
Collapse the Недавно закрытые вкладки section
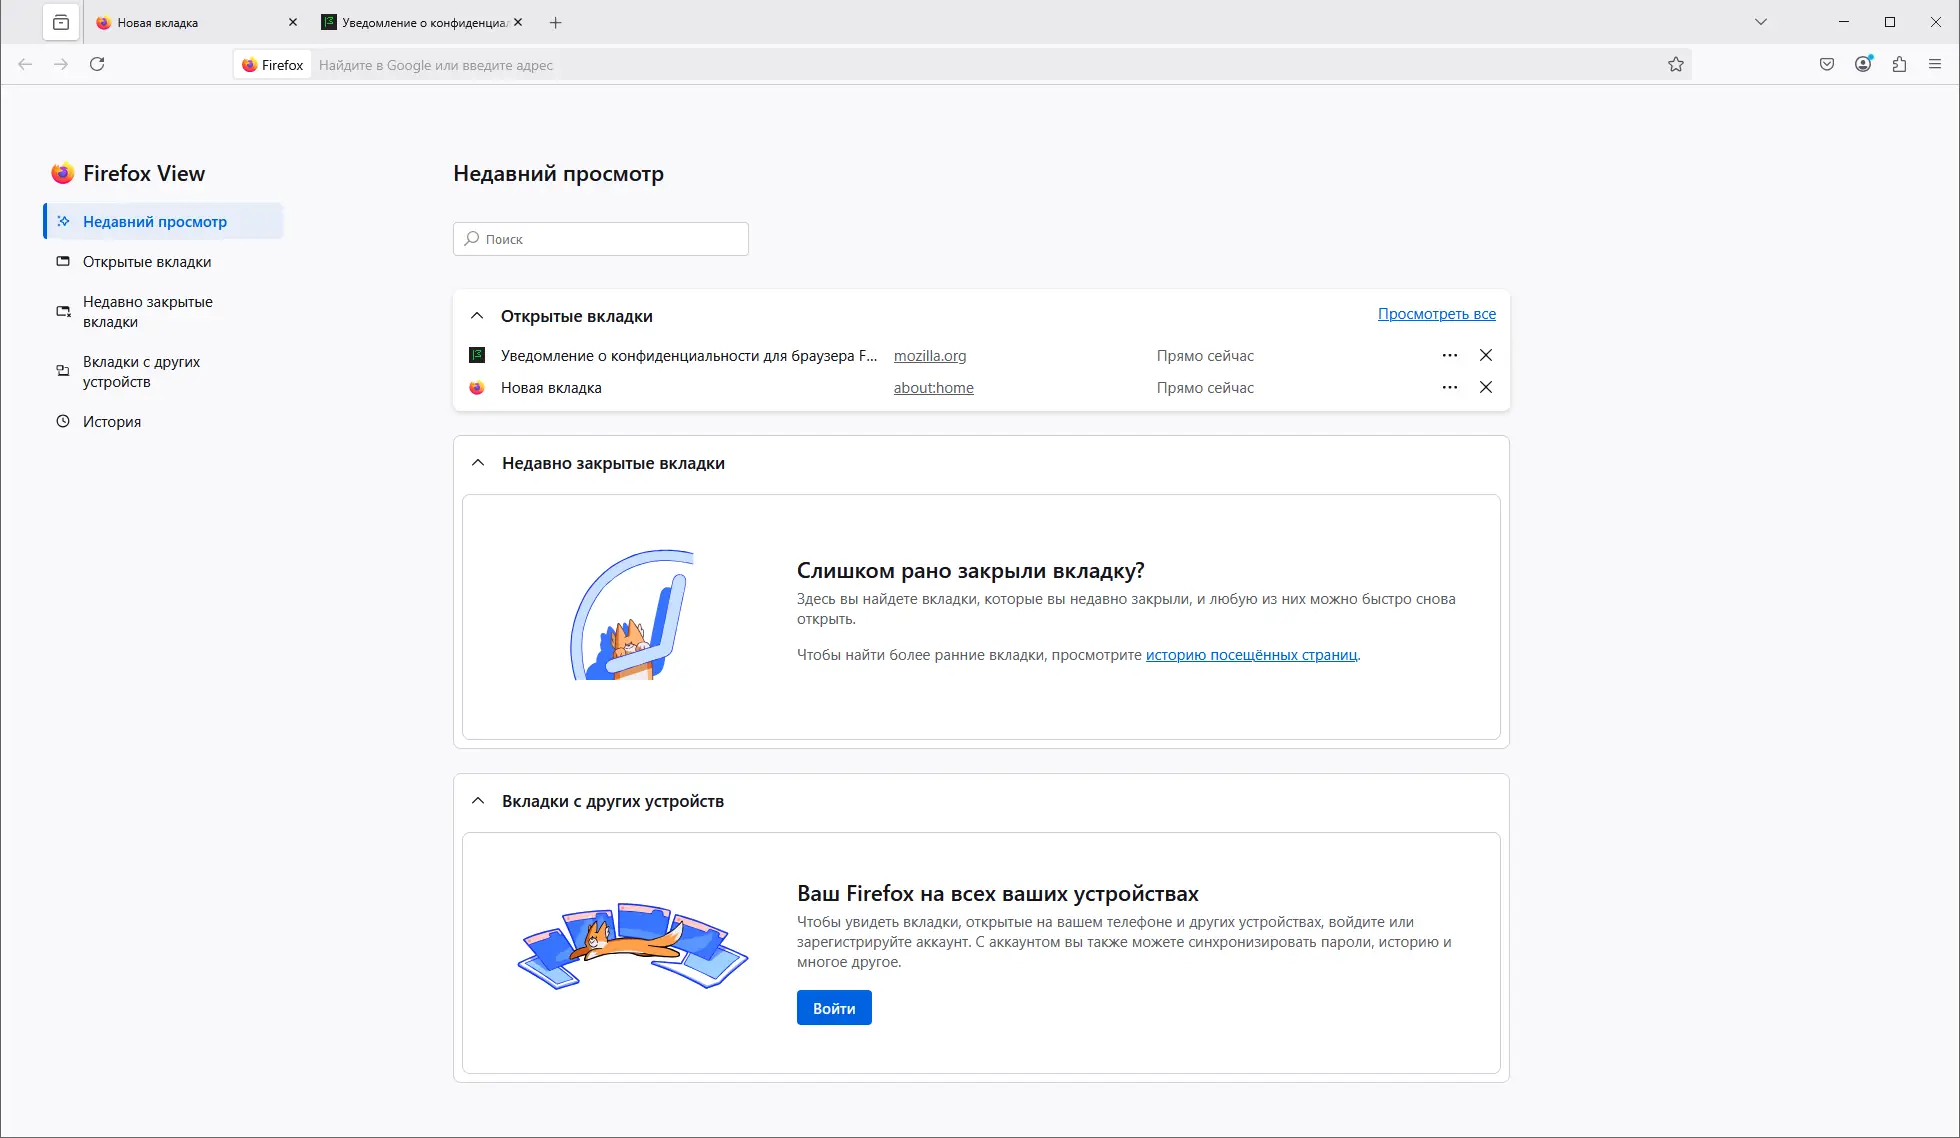(477, 462)
